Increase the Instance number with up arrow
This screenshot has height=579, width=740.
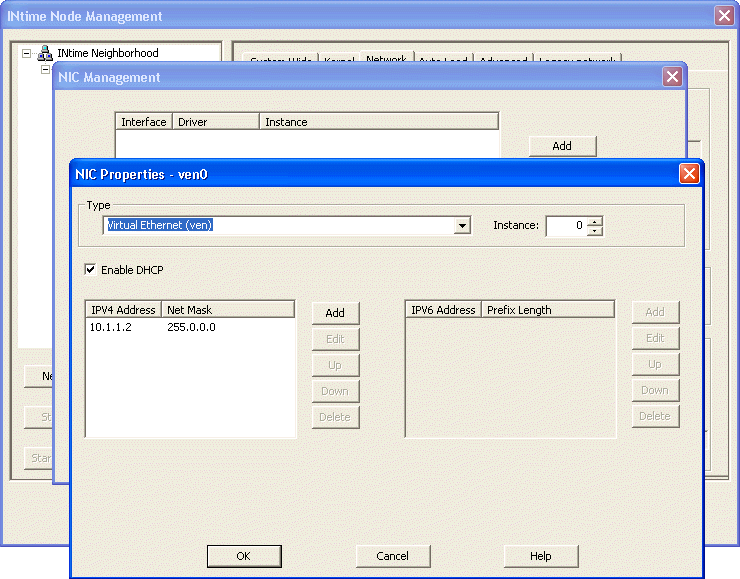(x=596, y=221)
